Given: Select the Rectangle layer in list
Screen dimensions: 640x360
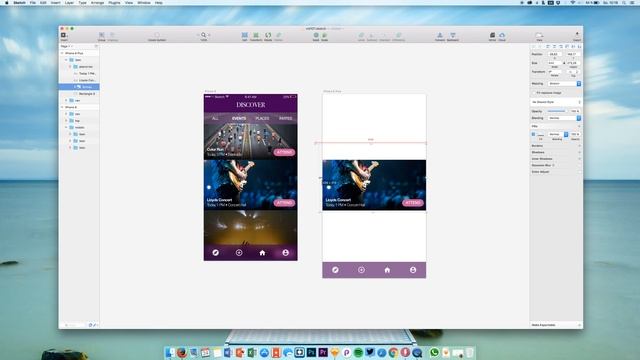Looking at the screenshot, I should tap(86, 93).
